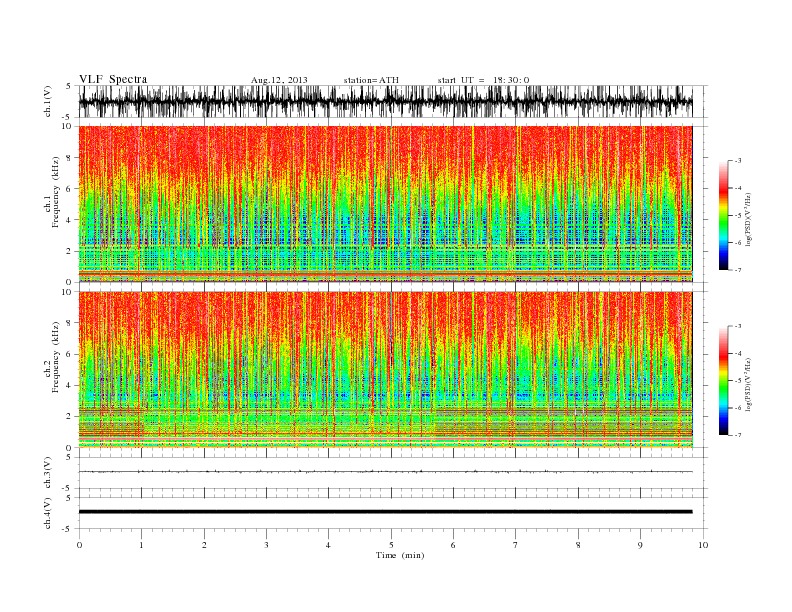792x612 pixels.
Task: Click the "Time (min)" axis label
Action: coord(400,555)
